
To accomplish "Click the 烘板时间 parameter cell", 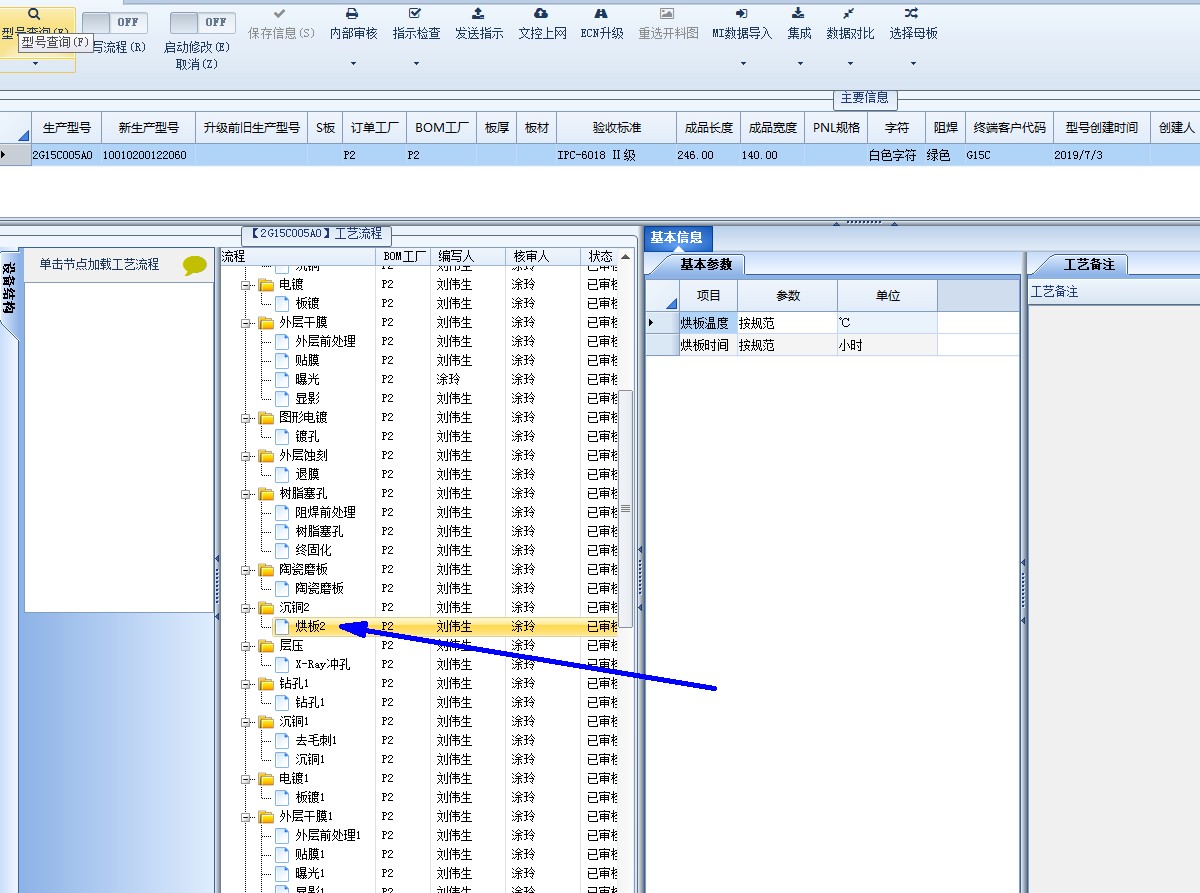I will [x=707, y=345].
